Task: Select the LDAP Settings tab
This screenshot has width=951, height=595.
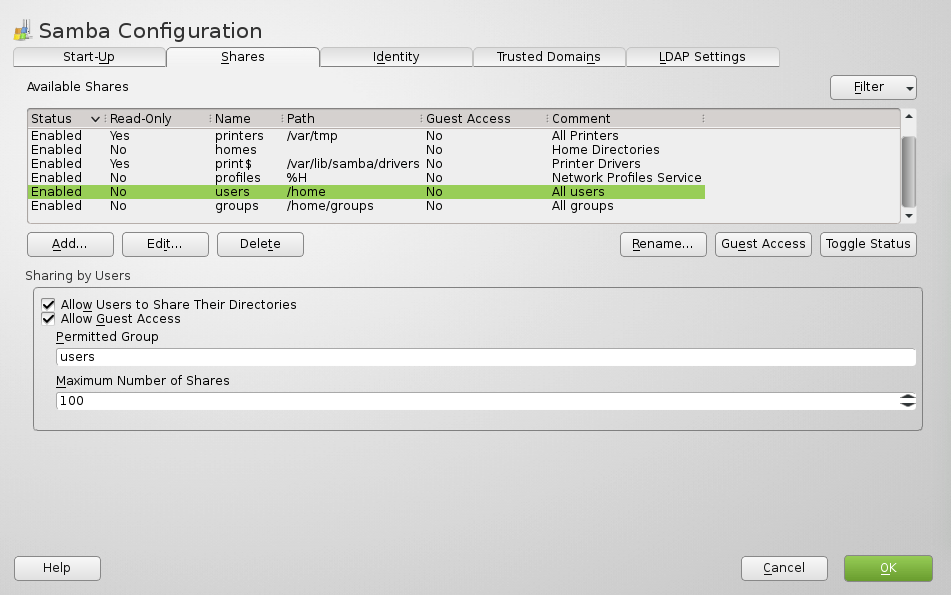Action: 702,57
